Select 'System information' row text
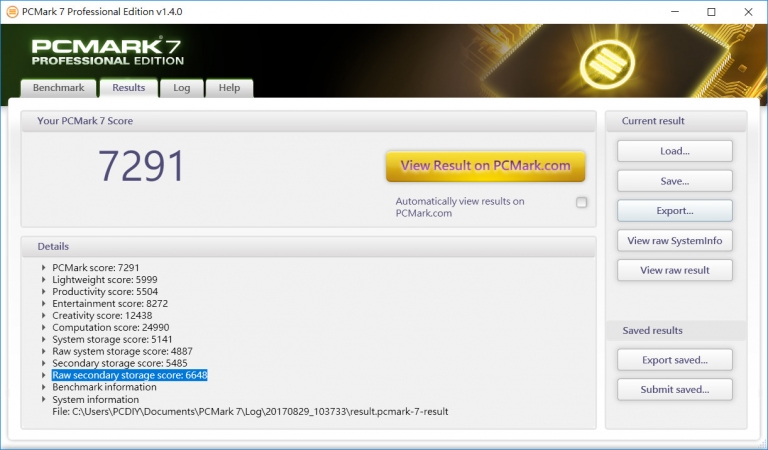Viewport: 768px width, 450px height. coord(96,400)
